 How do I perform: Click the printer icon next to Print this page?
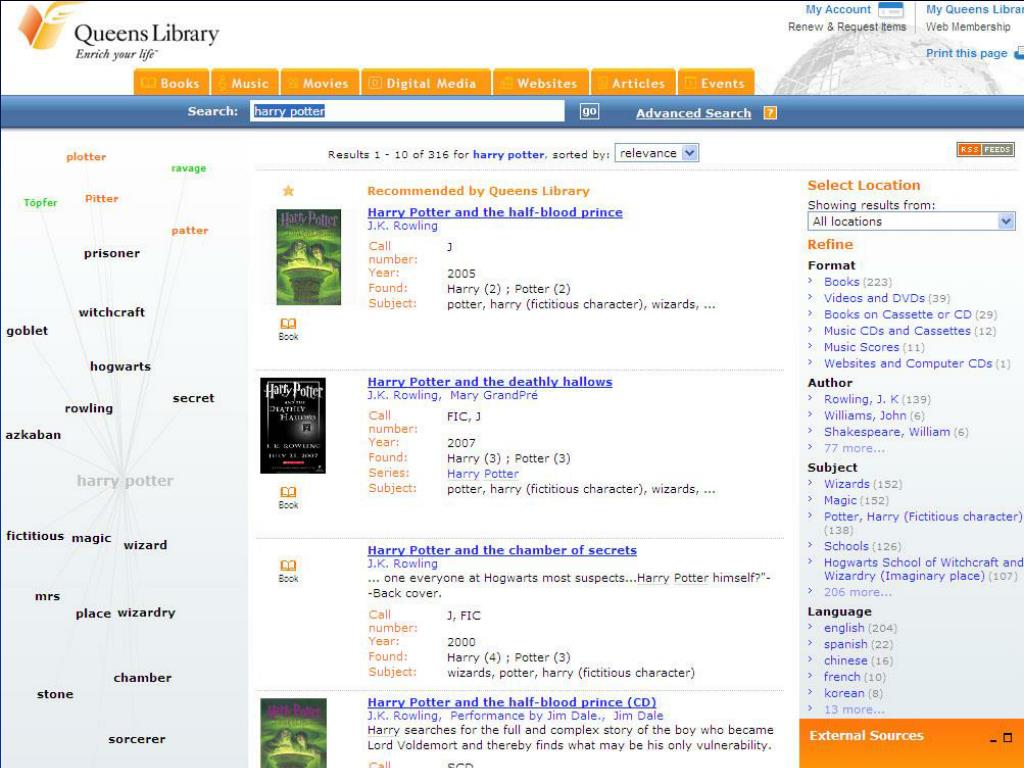click(1018, 54)
